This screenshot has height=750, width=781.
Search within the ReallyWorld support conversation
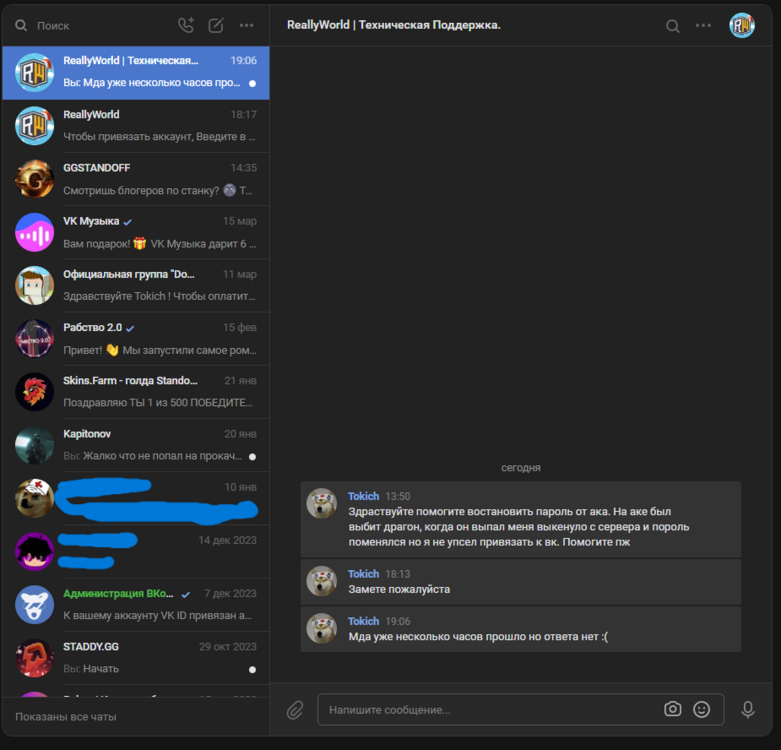[x=672, y=26]
